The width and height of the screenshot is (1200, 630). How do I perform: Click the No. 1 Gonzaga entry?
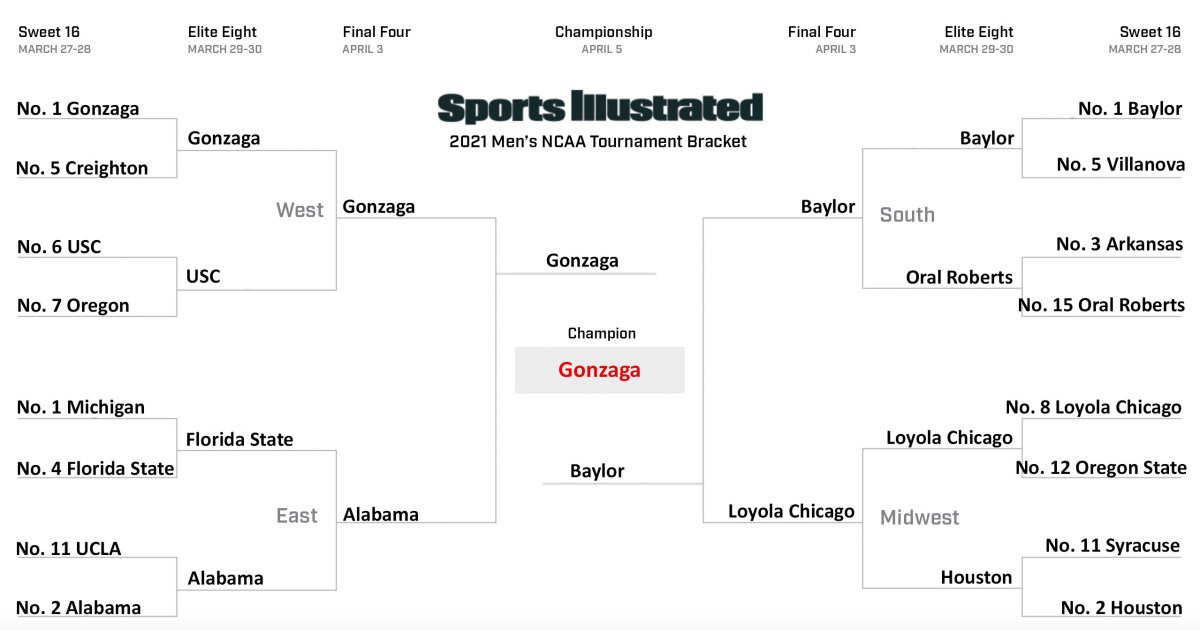point(78,108)
